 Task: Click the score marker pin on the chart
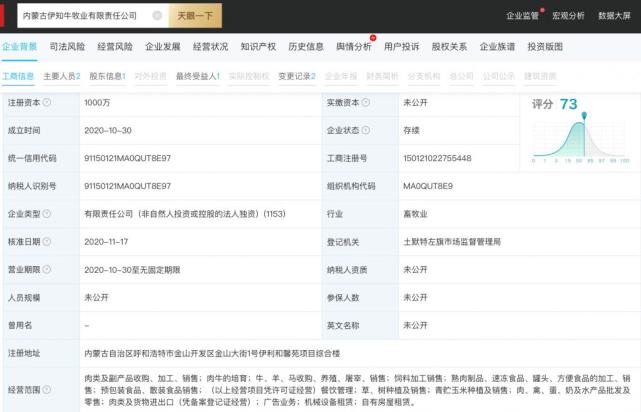[584, 116]
